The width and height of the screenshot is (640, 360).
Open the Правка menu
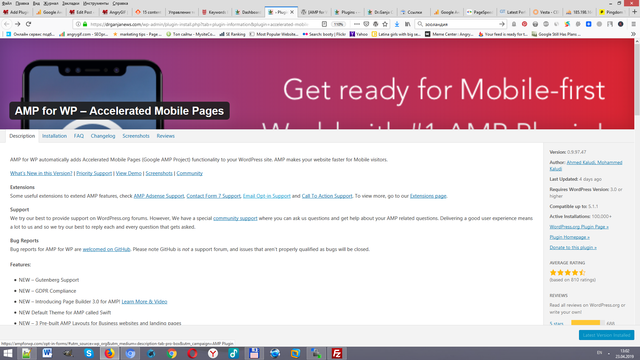point(22,3)
